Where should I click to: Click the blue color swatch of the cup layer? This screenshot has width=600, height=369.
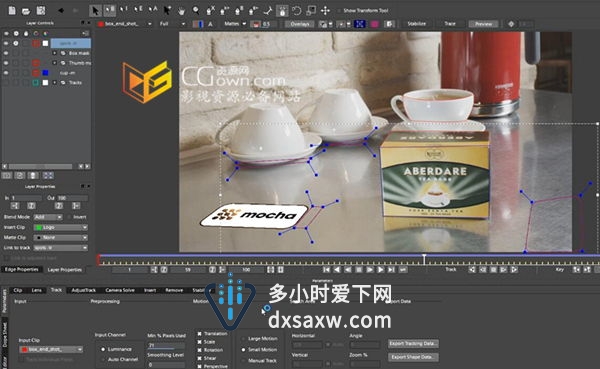pos(45,73)
